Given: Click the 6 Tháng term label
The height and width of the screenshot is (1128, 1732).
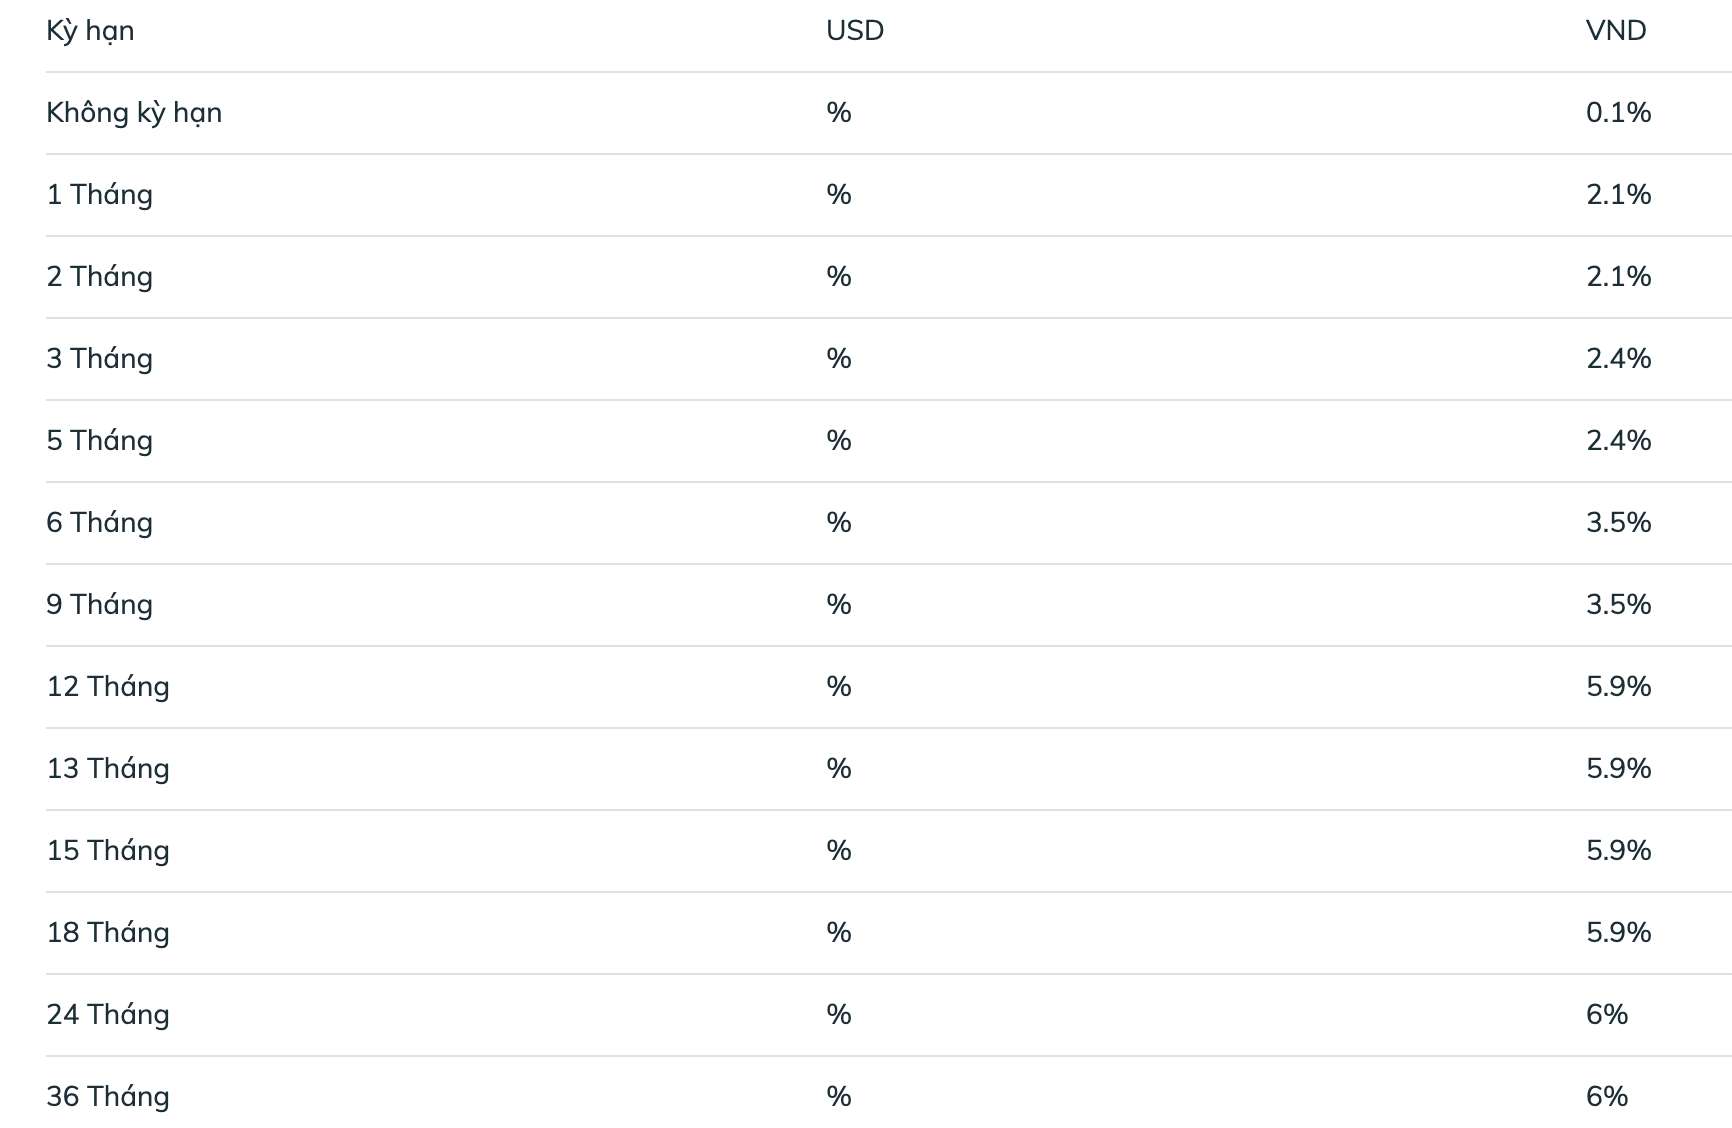Looking at the screenshot, I should [x=99, y=523].
